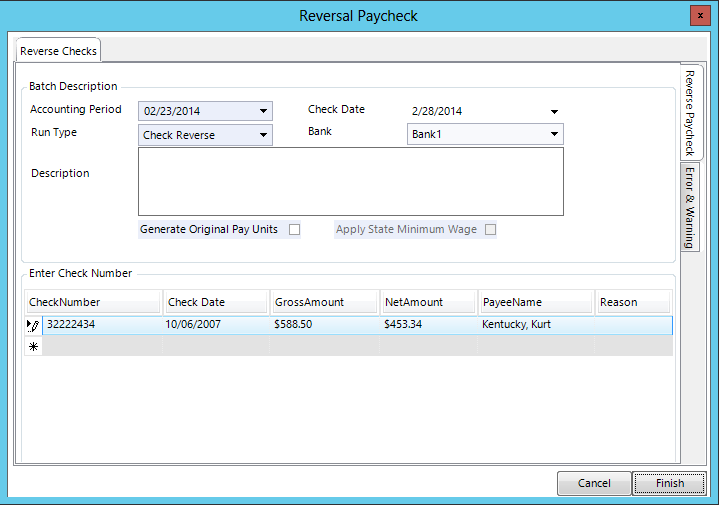Click the NetAmount column header
This screenshot has width=719, height=505.
tap(428, 302)
